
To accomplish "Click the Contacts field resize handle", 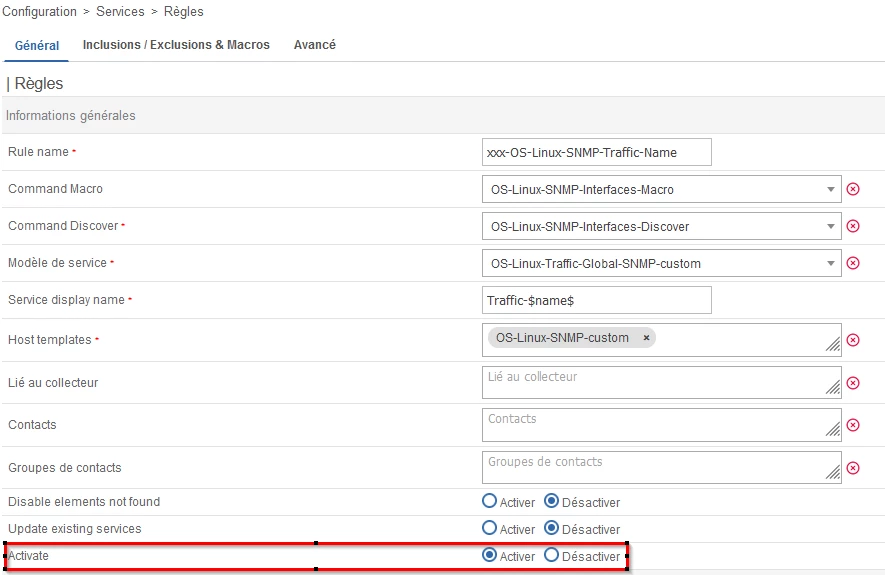I will [833, 429].
